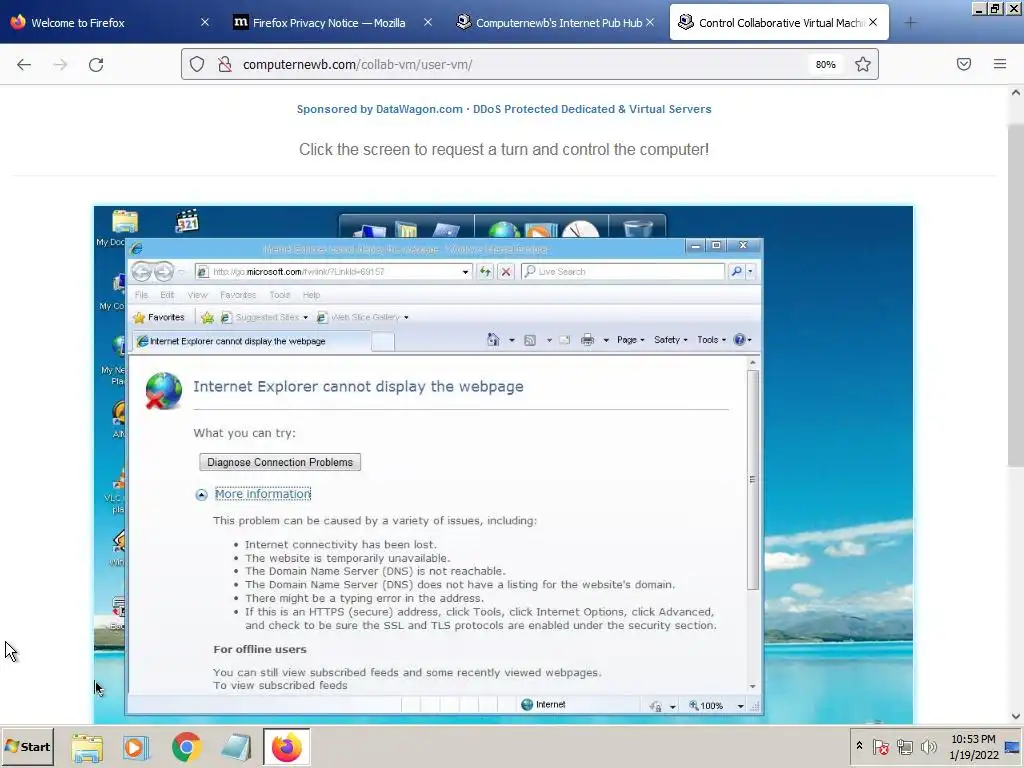
Task: Open Web Slice Gallery dropdown
Action: [x=363, y=317]
